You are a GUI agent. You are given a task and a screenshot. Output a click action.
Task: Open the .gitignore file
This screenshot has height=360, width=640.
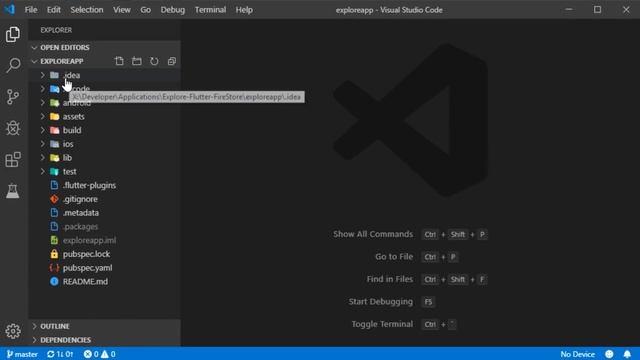(80, 199)
